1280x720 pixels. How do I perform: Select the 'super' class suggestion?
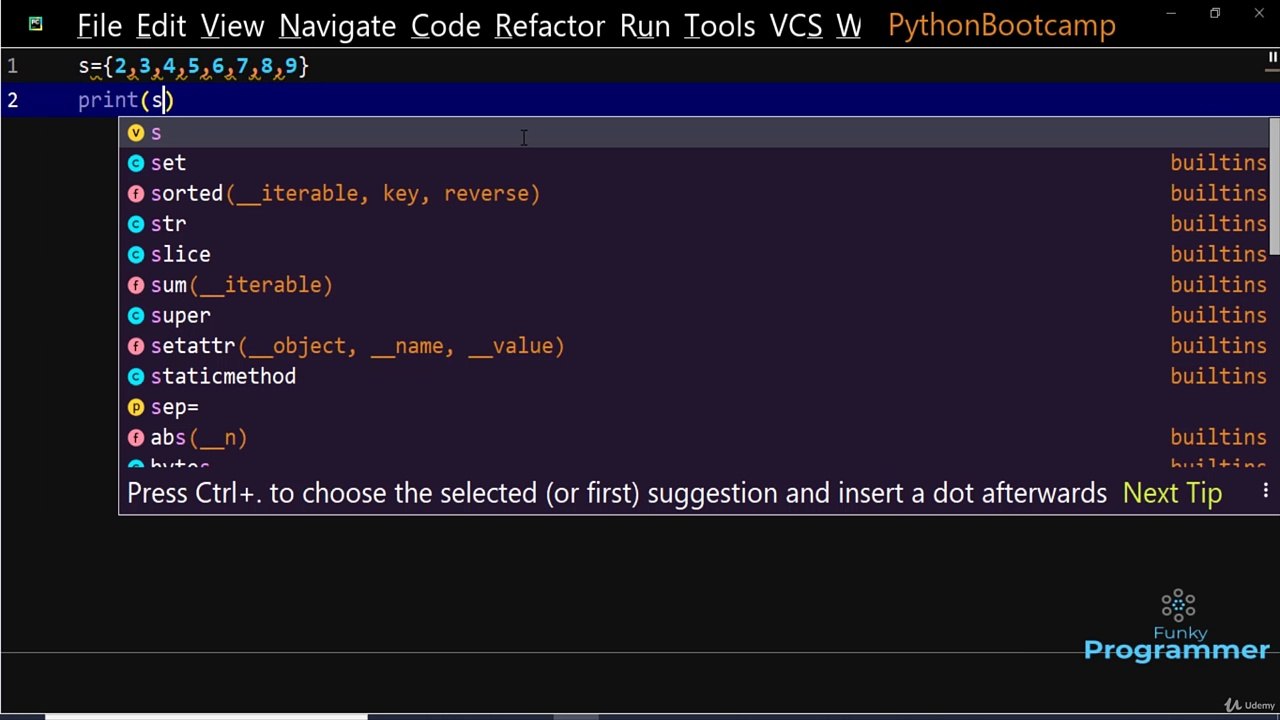coord(694,315)
